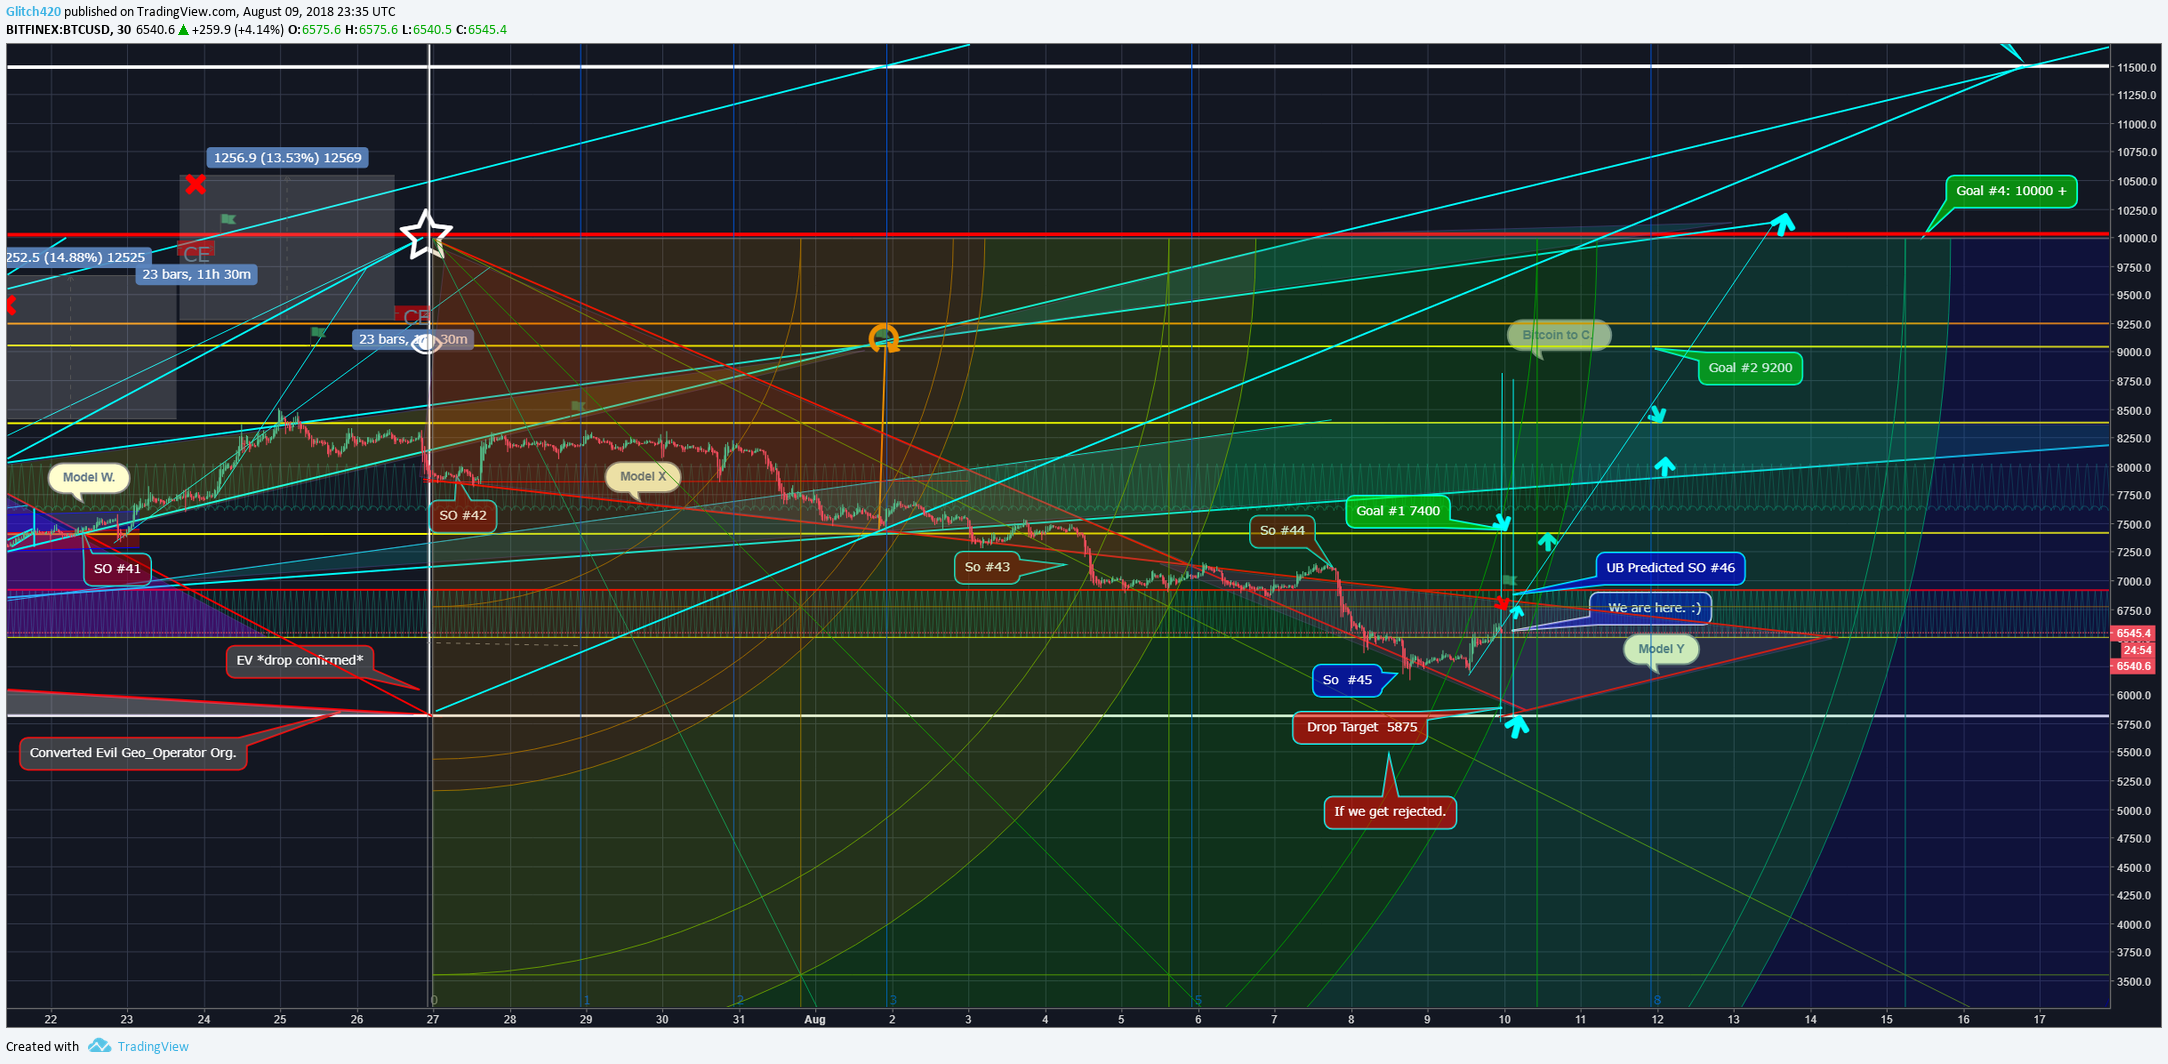Select the Model W. label bubble

point(89,477)
